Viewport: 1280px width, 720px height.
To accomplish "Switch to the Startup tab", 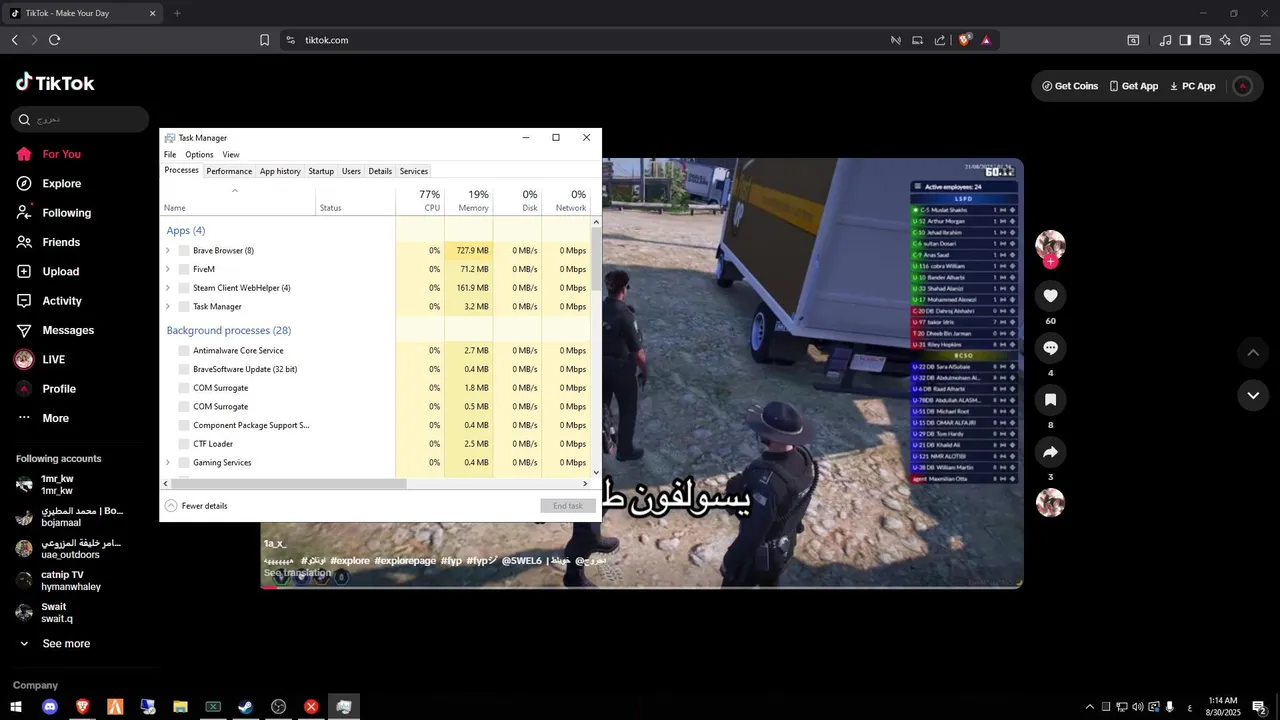I will (321, 171).
